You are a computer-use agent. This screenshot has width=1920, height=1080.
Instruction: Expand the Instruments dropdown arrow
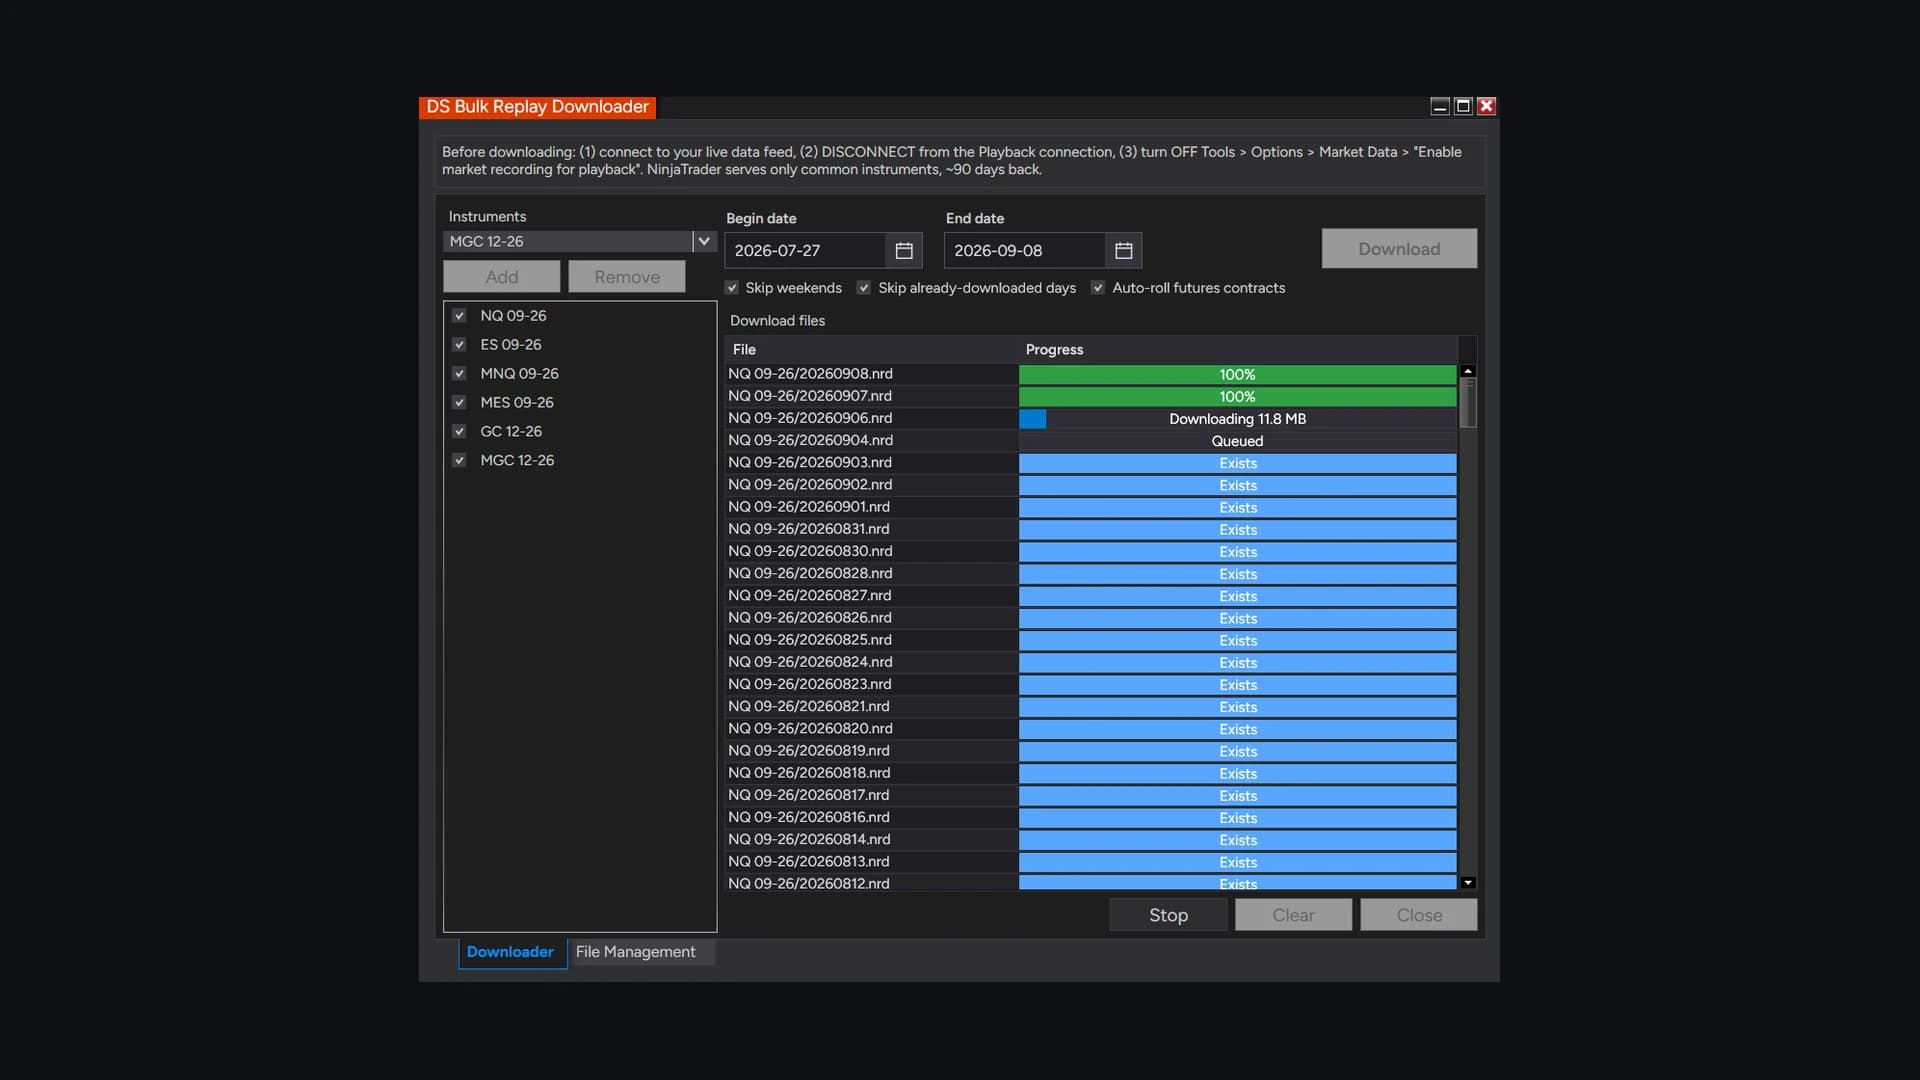(x=704, y=242)
